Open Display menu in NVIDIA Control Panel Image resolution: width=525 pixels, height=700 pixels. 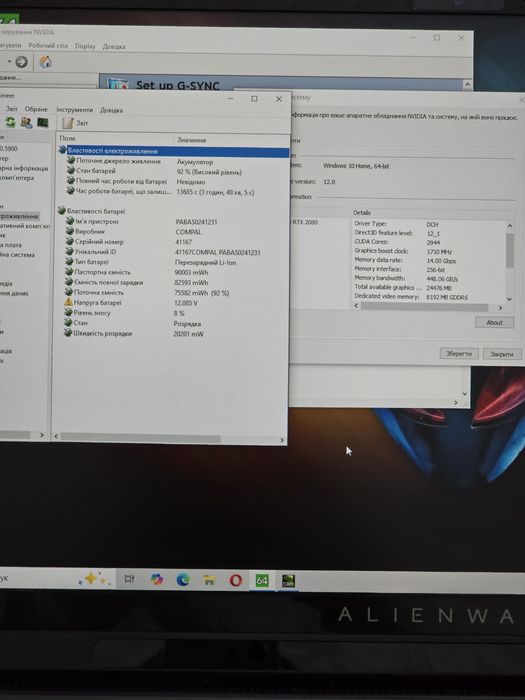(85, 46)
